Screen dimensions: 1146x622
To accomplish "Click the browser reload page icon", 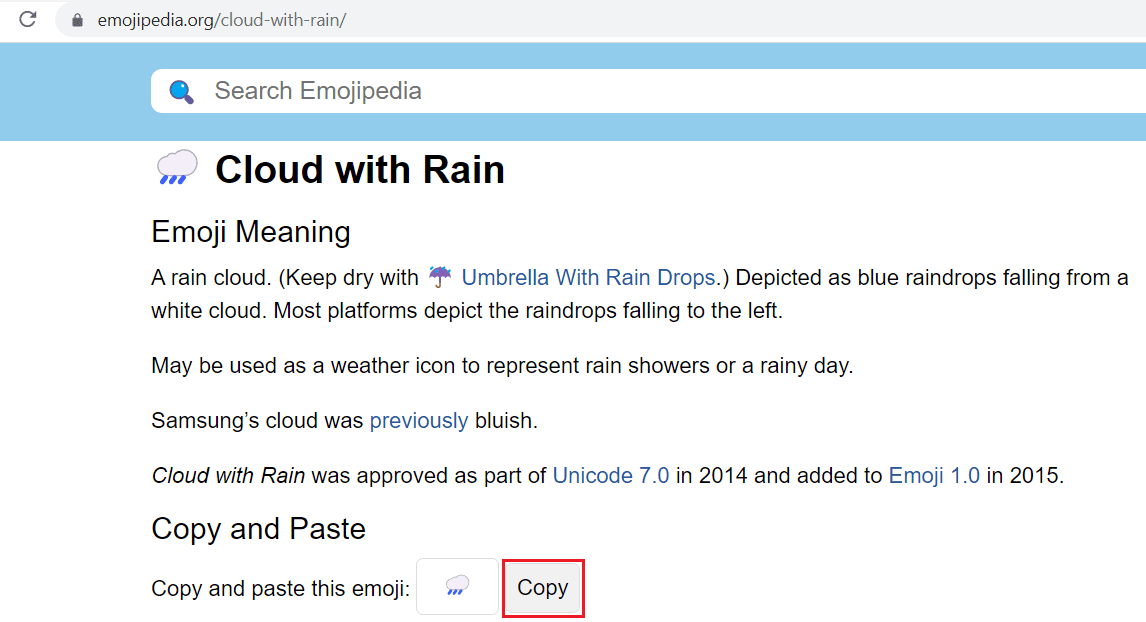I will [x=28, y=19].
